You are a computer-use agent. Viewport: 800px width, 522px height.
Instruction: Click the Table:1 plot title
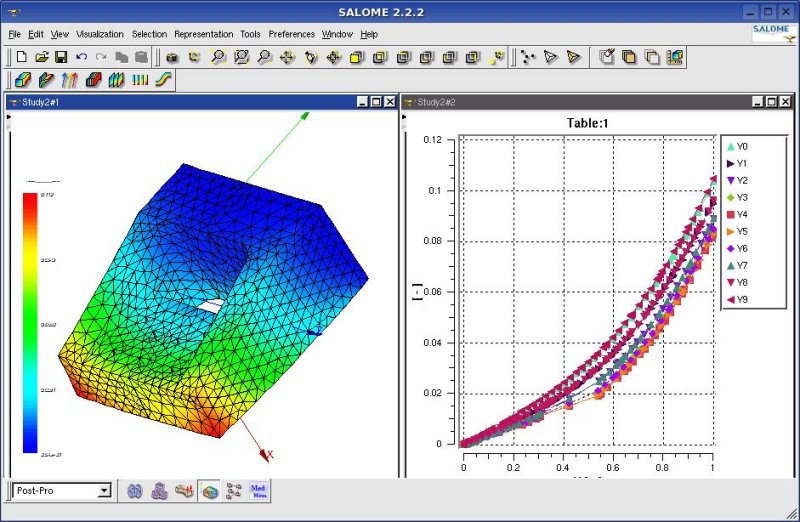tap(587, 123)
